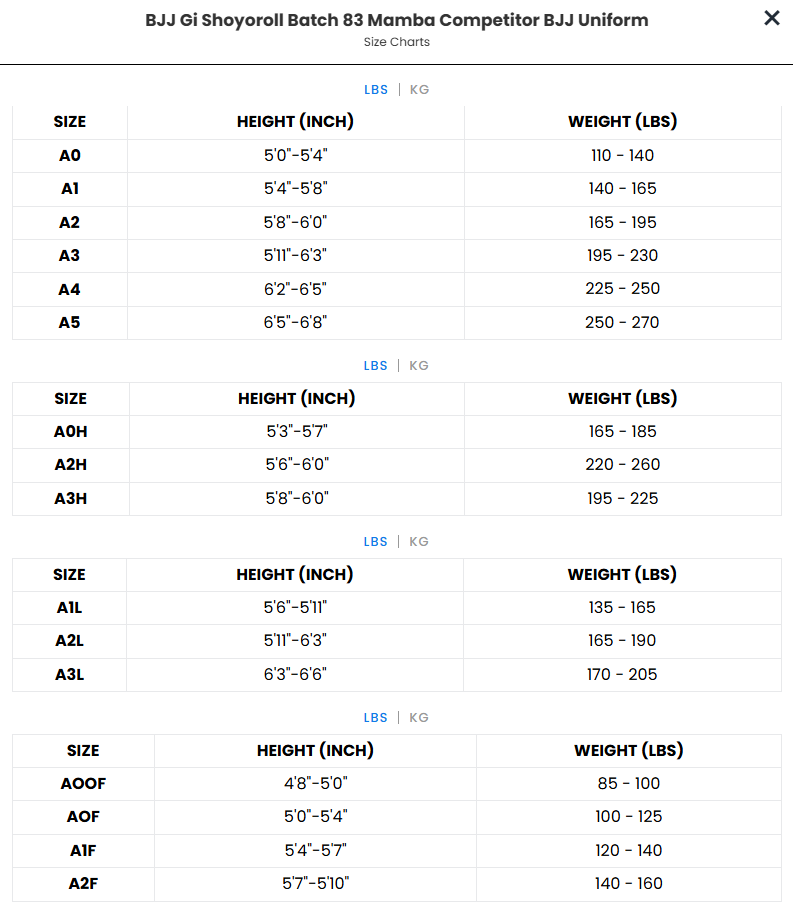Screen dimensions: 793x915
Task: Select LBS above the A1L table
Action: [376, 542]
